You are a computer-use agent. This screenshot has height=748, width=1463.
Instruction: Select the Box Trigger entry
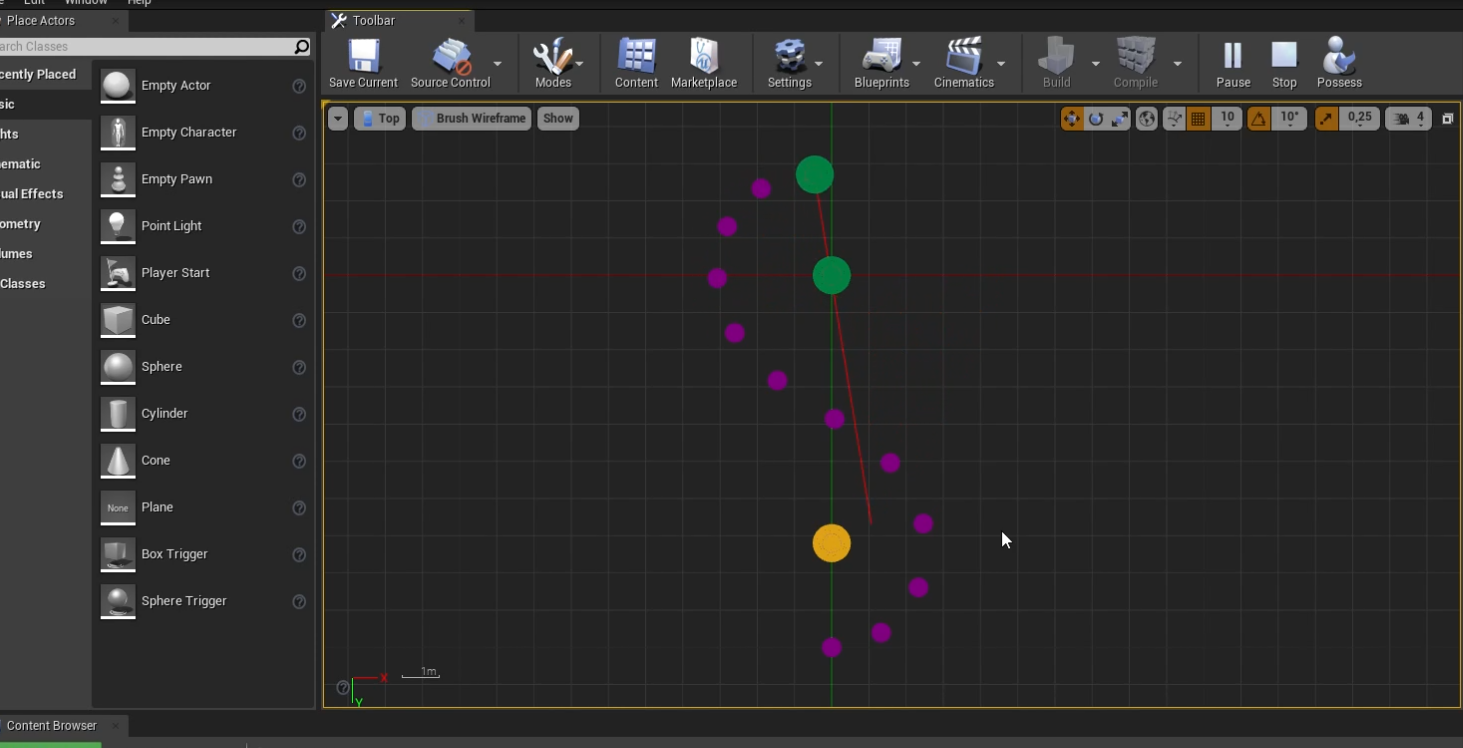point(203,554)
